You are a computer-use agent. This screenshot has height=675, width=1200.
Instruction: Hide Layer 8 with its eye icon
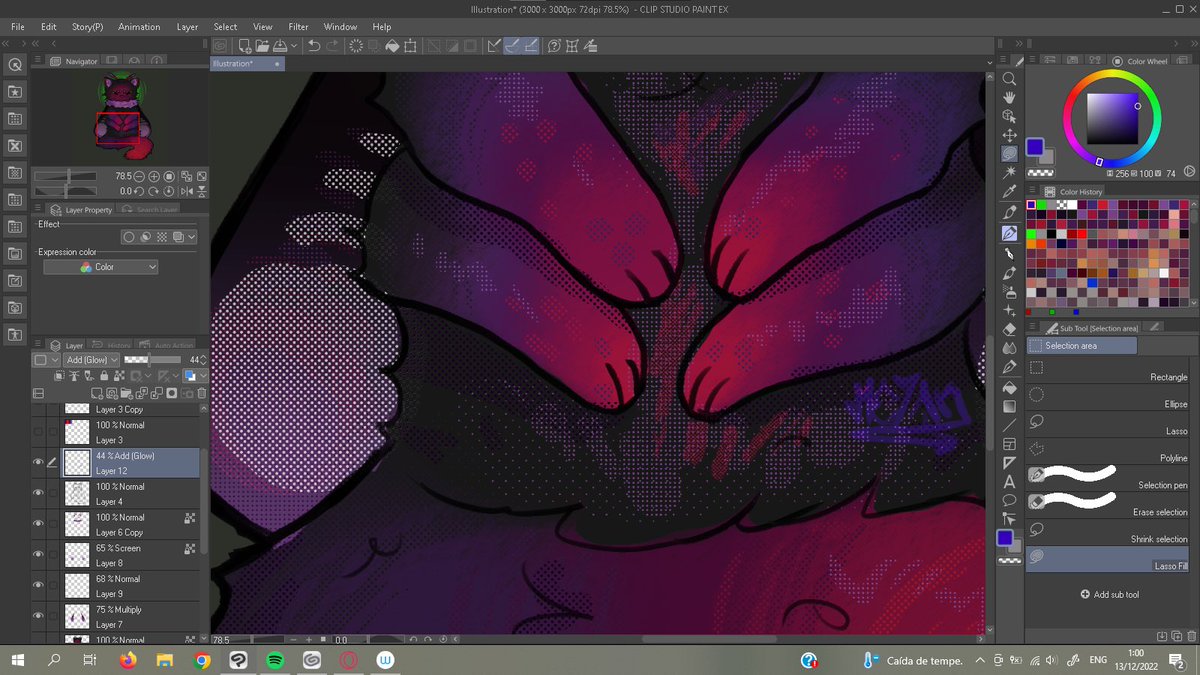click(38, 554)
